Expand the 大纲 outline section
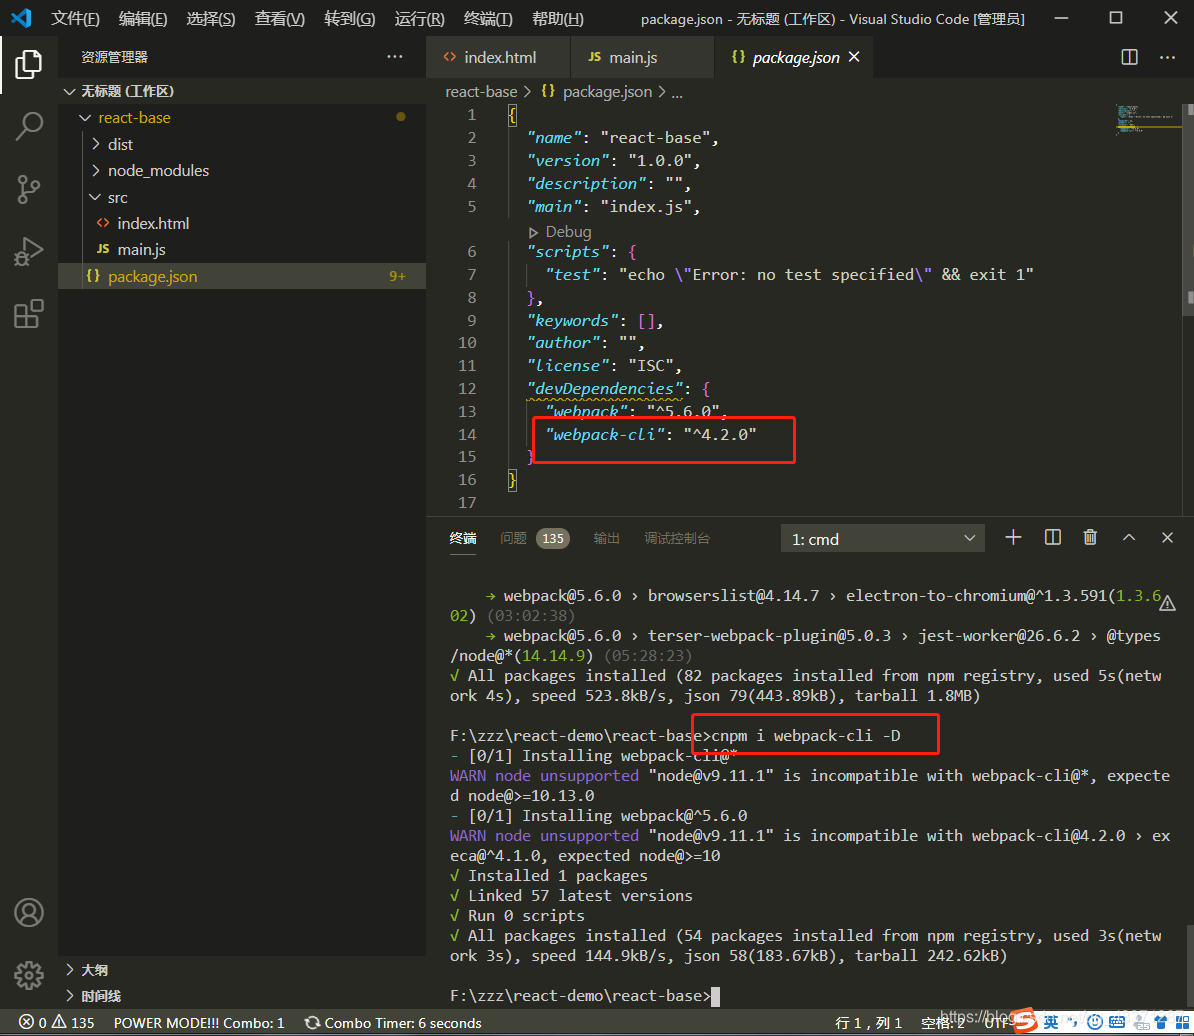The height and width of the screenshot is (1036, 1194). [242, 970]
